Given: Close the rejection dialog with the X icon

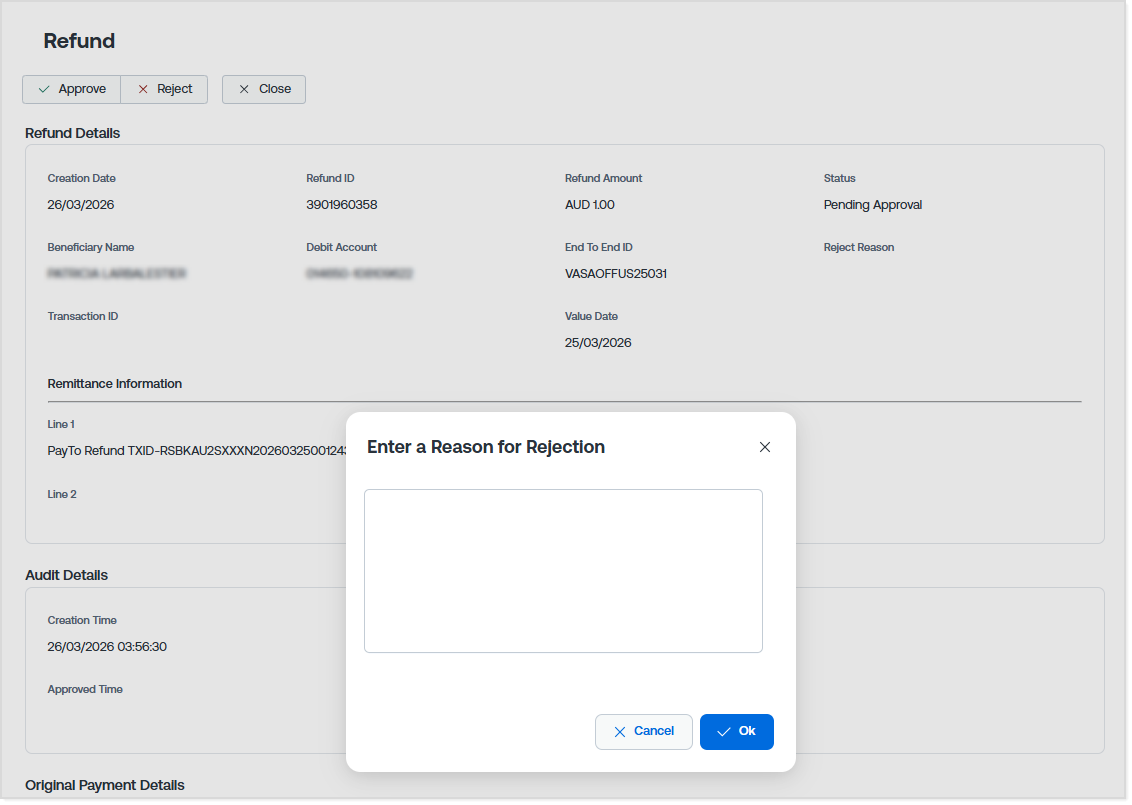Looking at the screenshot, I should pyautogui.click(x=765, y=448).
